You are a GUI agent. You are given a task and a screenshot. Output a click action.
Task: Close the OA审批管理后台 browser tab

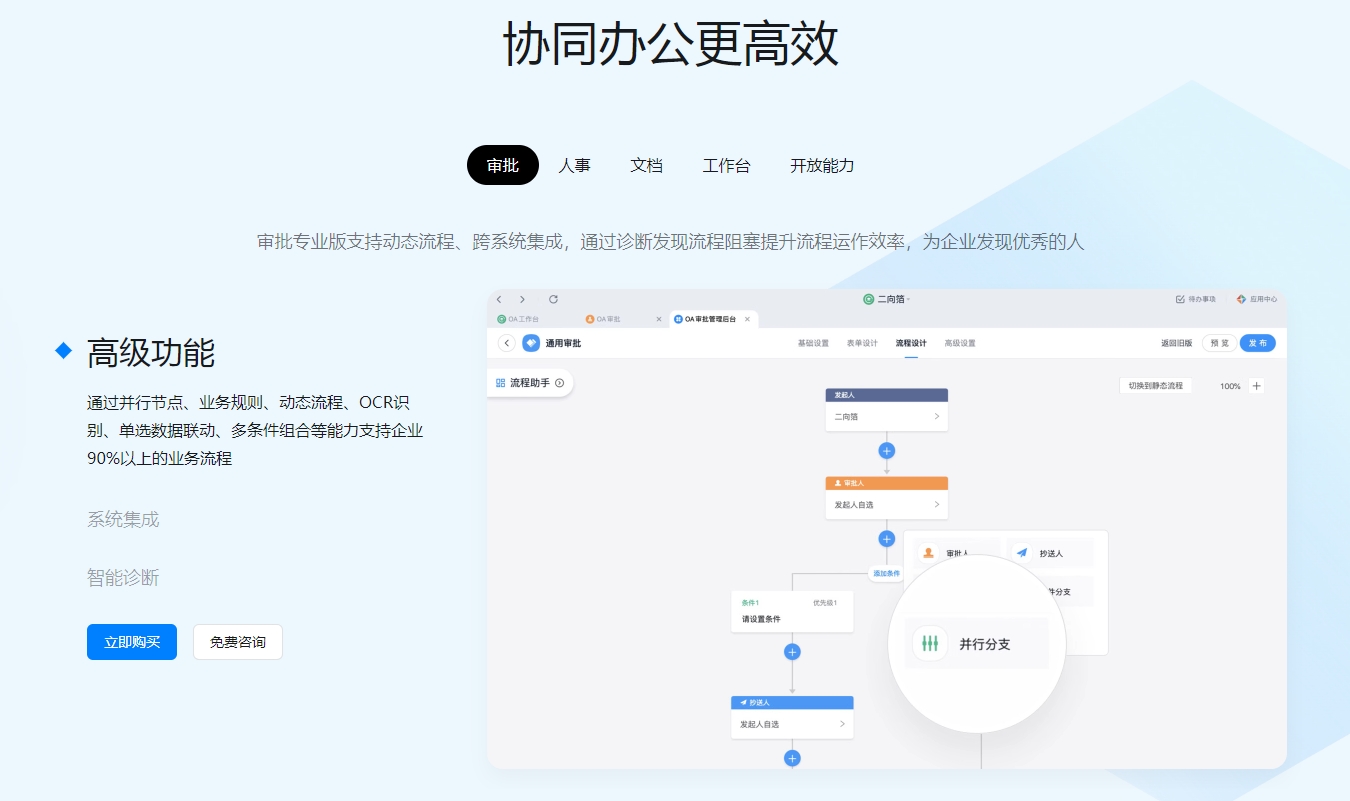click(747, 319)
